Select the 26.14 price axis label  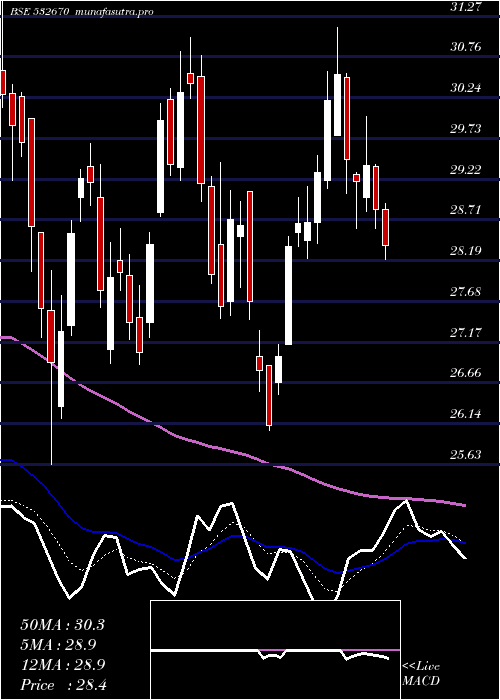[x=466, y=414]
